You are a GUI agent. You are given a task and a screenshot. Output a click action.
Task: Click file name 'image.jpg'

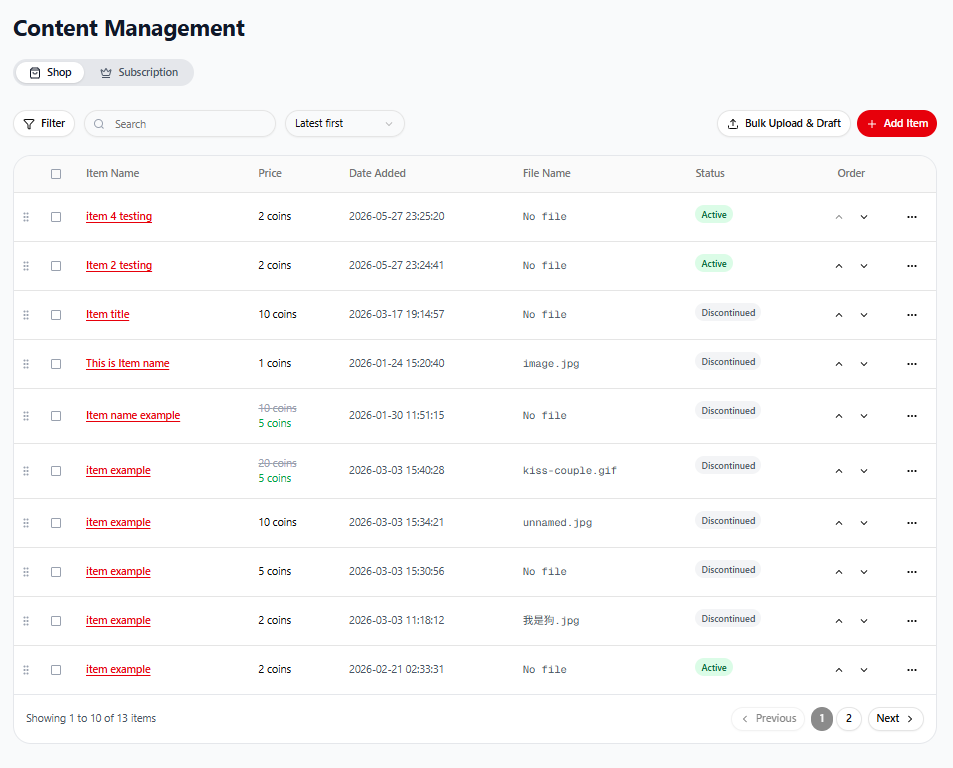click(551, 364)
